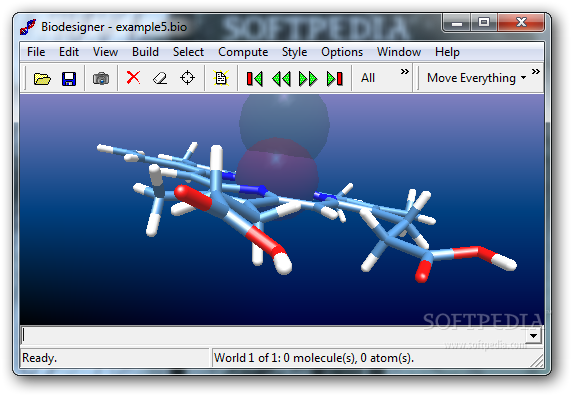The width and height of the screenshot is (572, 396).
Task: Close the Biodesigner window
Action: coord(521,23)
